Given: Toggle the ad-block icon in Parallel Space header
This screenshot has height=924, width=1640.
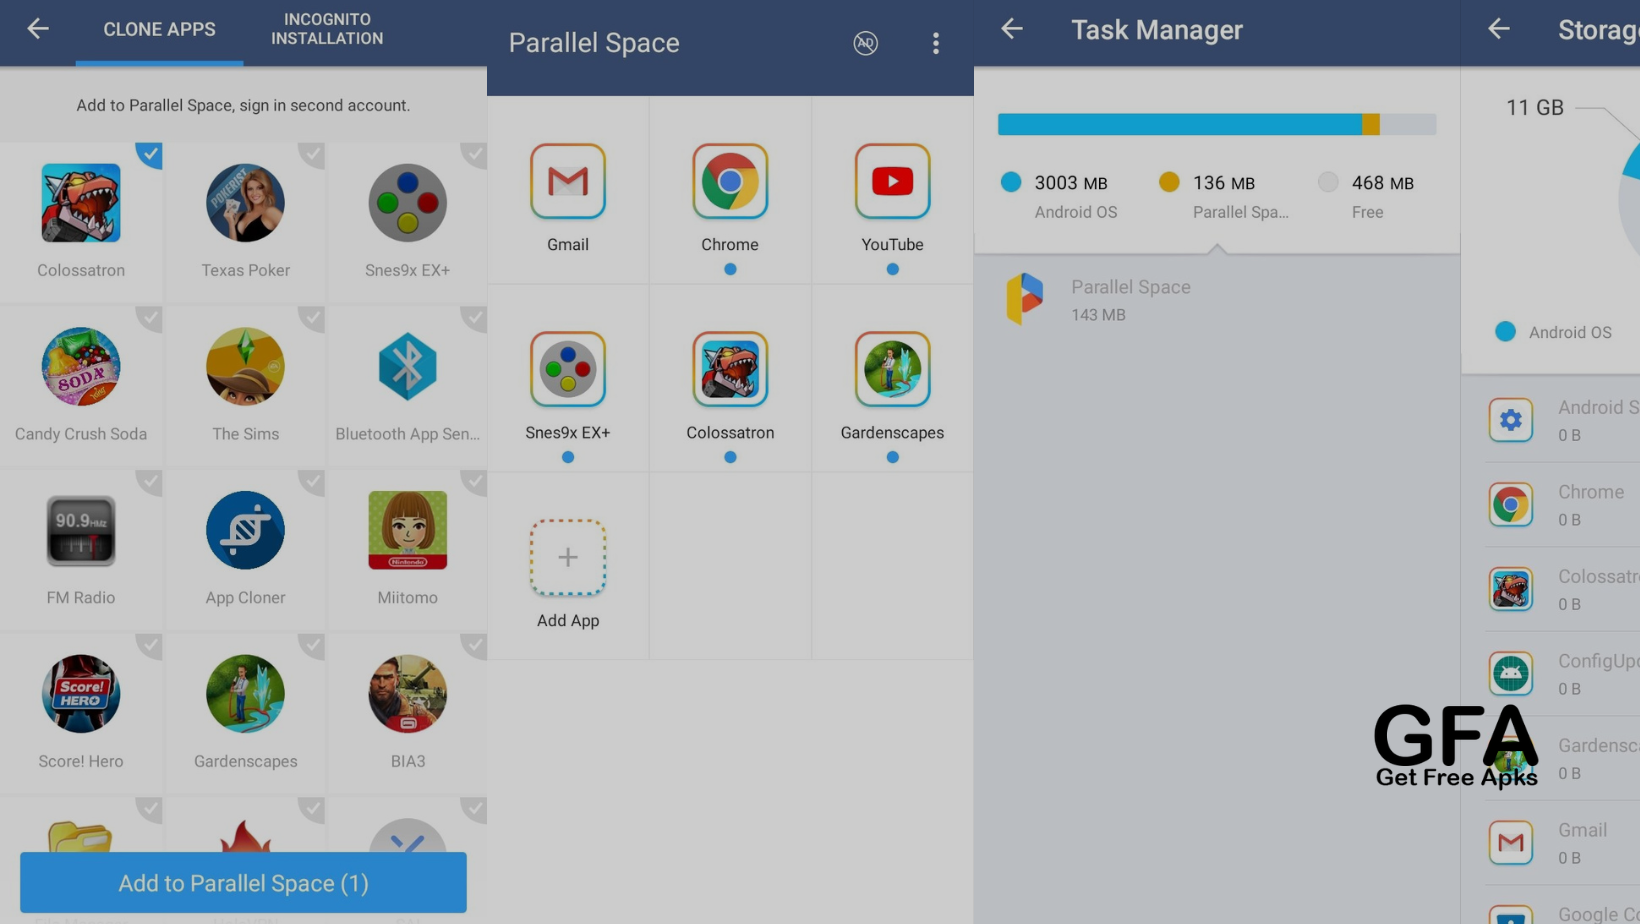Looking at the screenshot, I should coord(866,43).
